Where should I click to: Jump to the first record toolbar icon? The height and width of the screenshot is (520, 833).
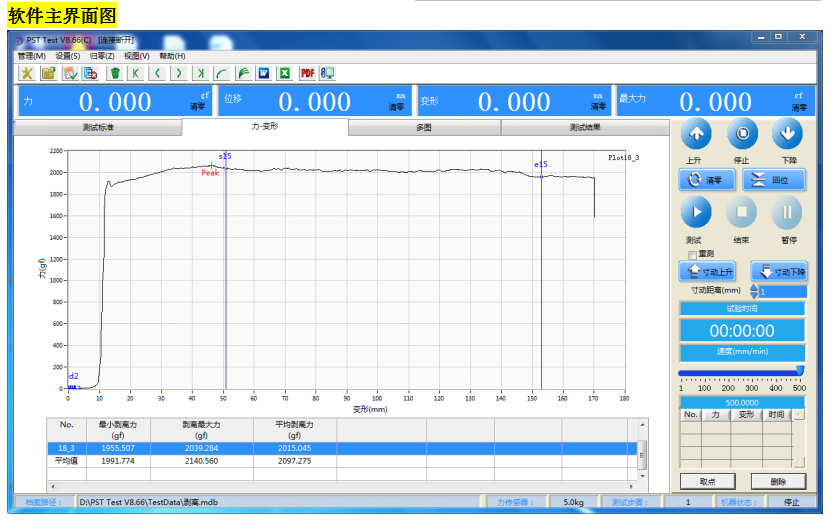pos(136,73)
